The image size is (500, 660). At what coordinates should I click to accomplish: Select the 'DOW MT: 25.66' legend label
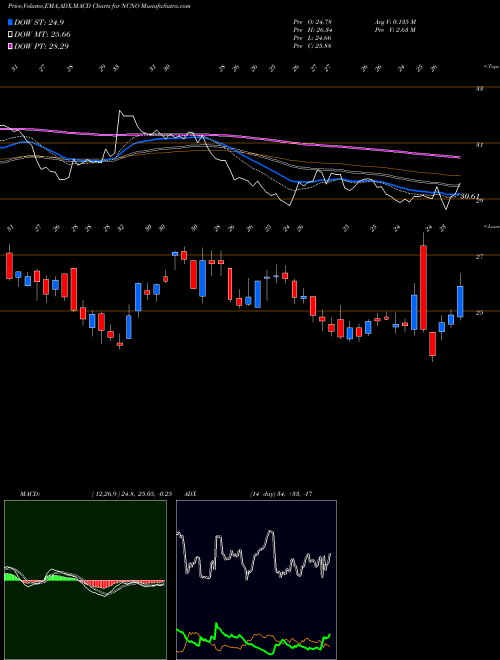(43, 35)
